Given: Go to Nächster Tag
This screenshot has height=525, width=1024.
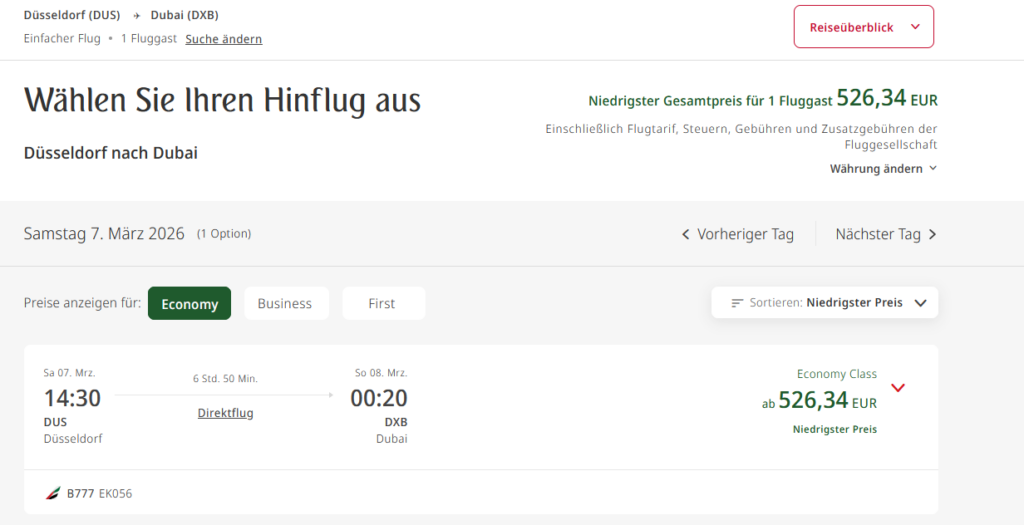Looking at the screenshot, I should click(x=886, y=234).
